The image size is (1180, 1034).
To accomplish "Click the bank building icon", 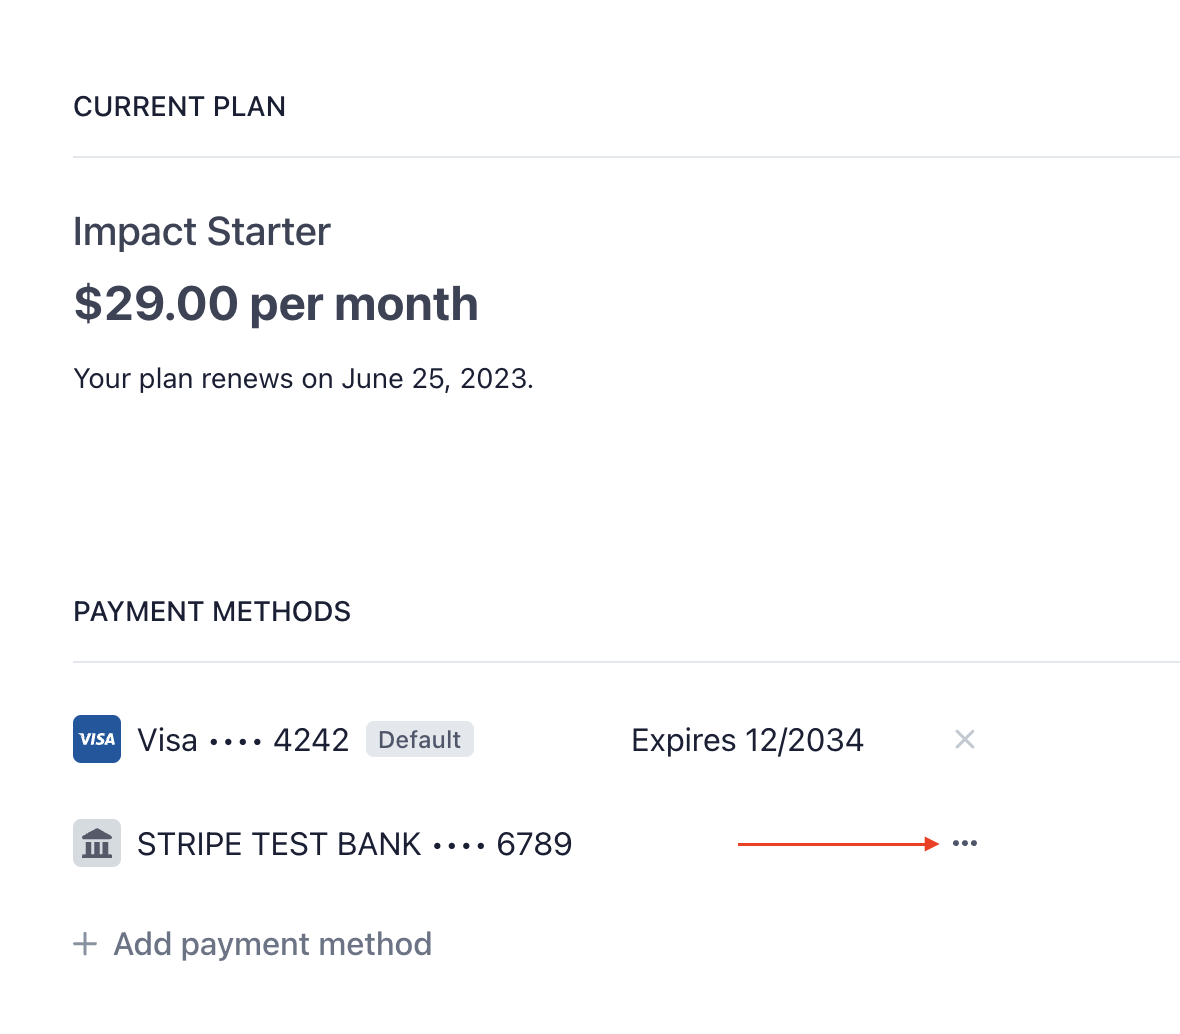I will pos(97,843).
